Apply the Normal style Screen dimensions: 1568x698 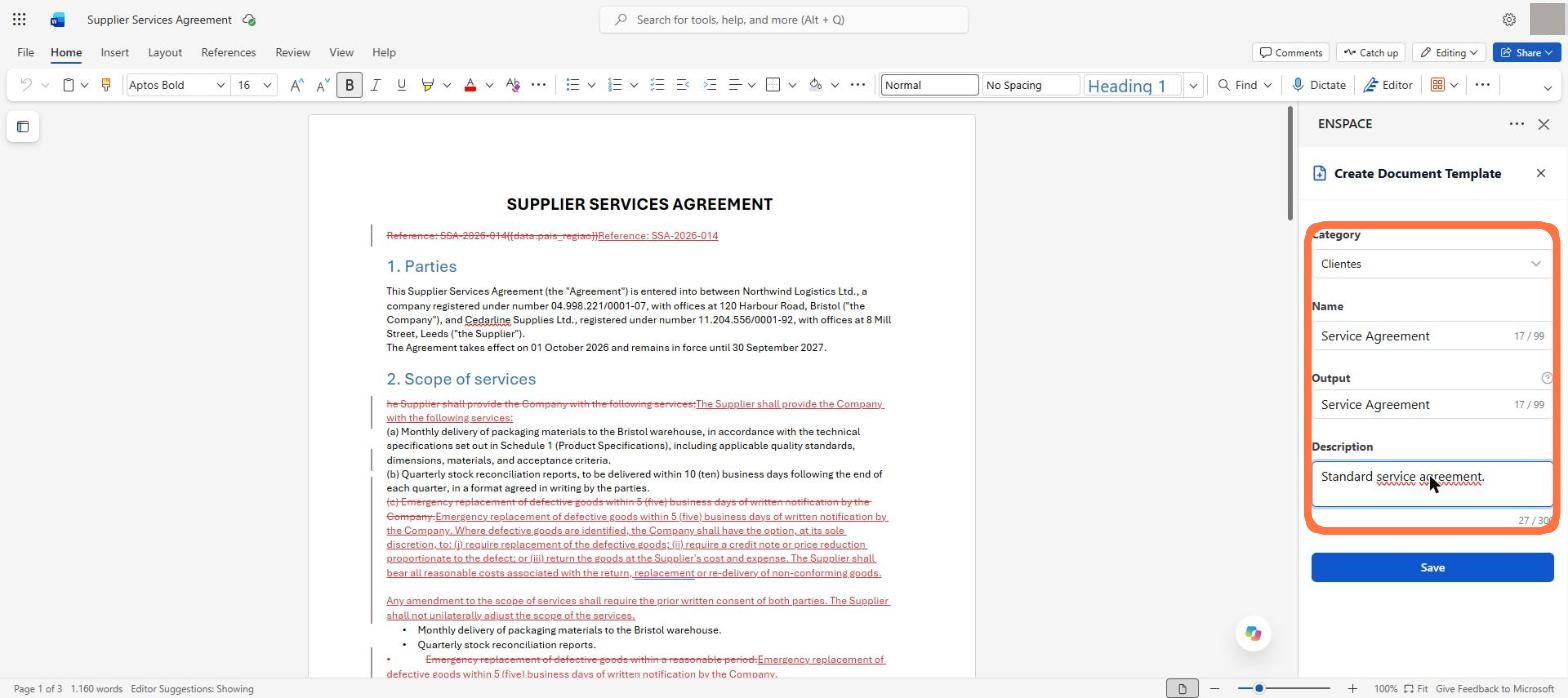click(x=929, y=85)
